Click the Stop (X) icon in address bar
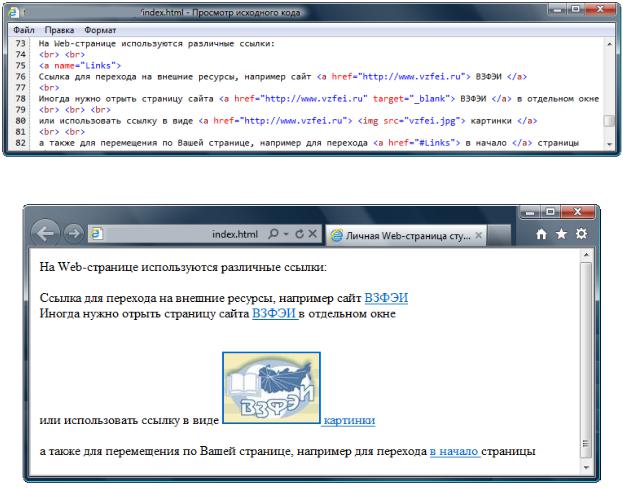623x488 pixels. pyautogui.click(x=313, y=234)
